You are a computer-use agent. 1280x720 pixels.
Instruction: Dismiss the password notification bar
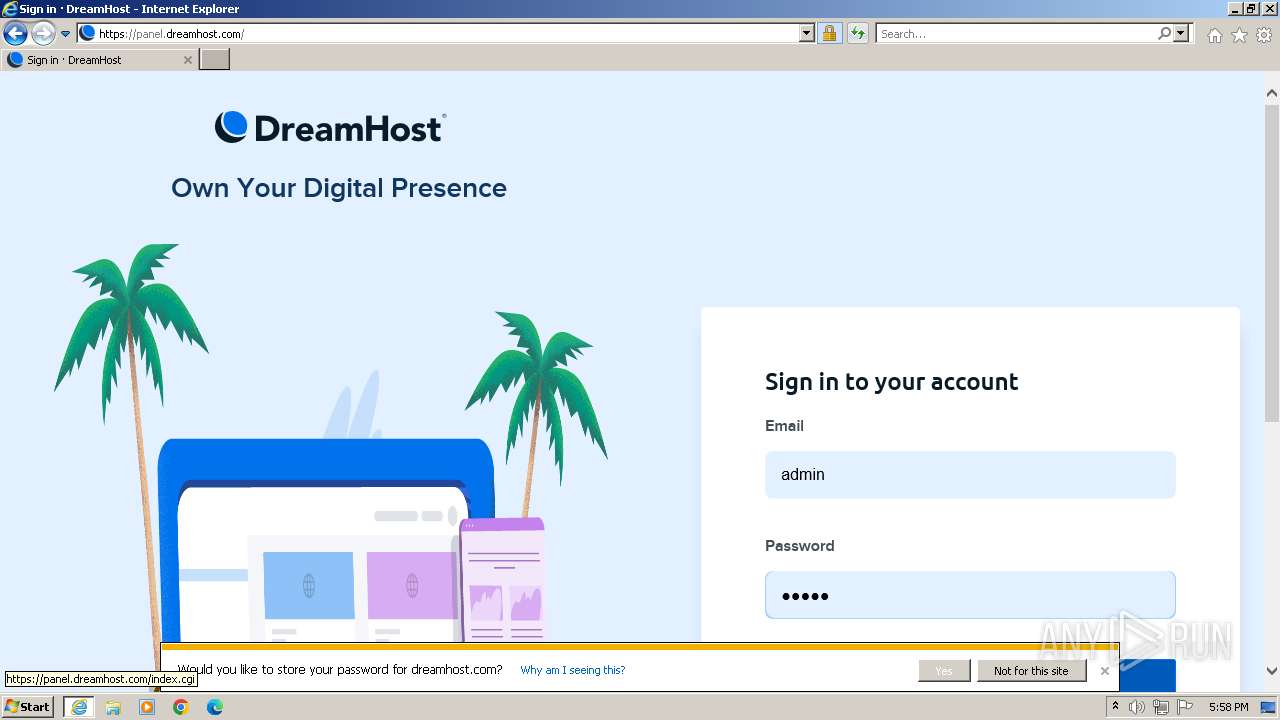coord(1105,671)
